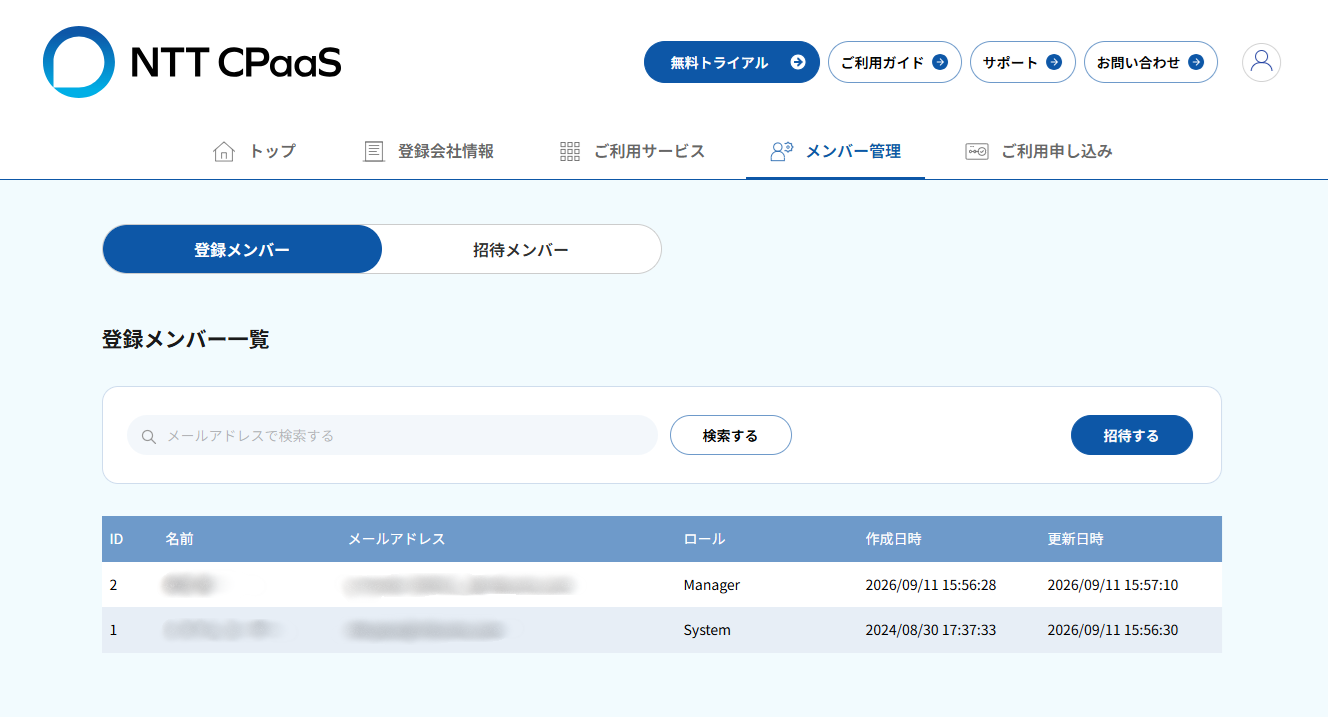Open the ご利用サービス menu item
The width and height of the screenshot is (1328, 717).
(633, 151)
